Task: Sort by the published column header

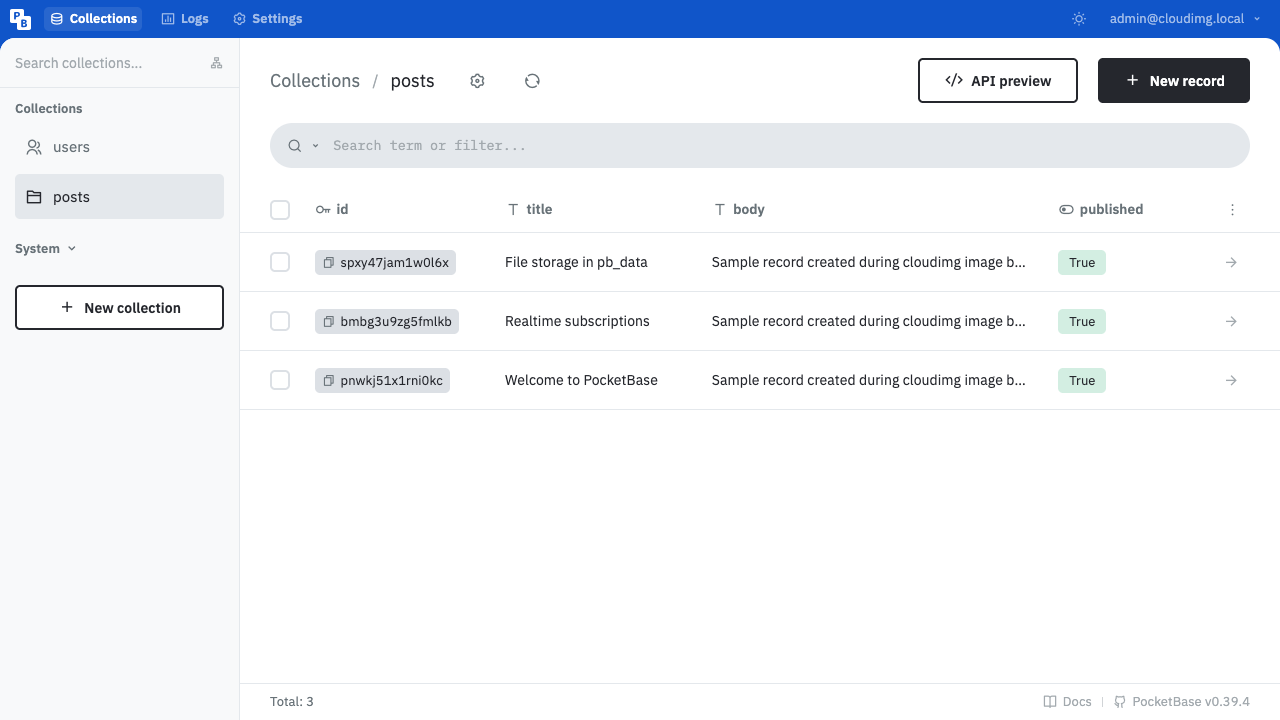Action: (1101, 210)
